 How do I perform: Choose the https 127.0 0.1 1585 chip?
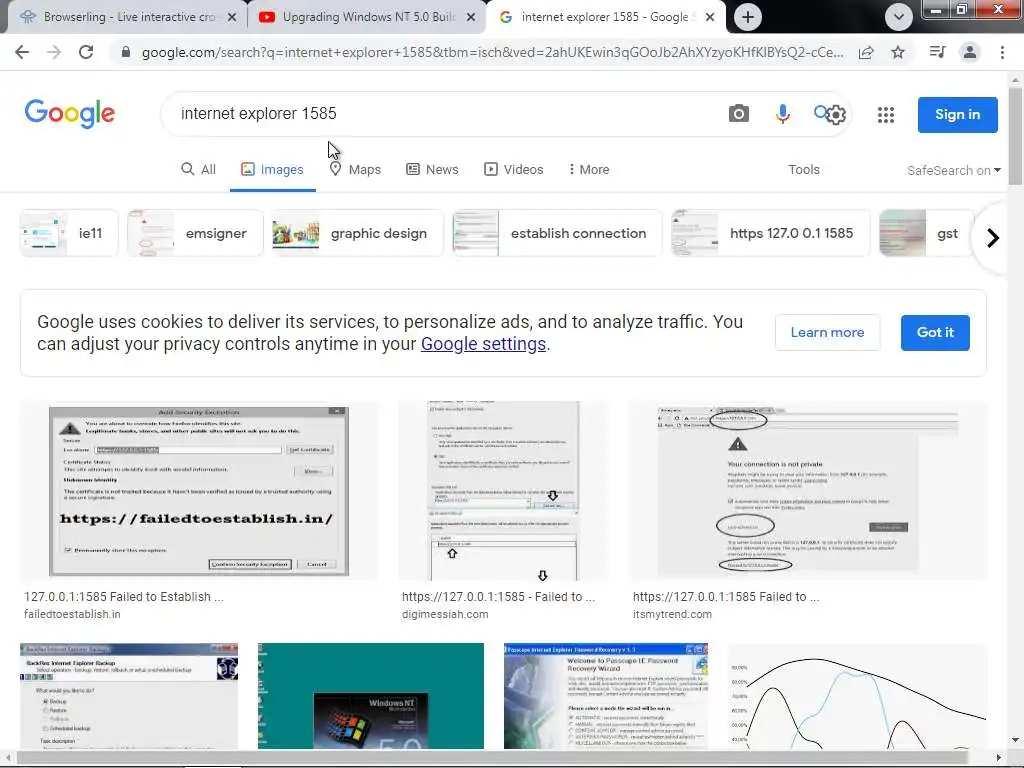pyautogui.click(x=771, y=233)
